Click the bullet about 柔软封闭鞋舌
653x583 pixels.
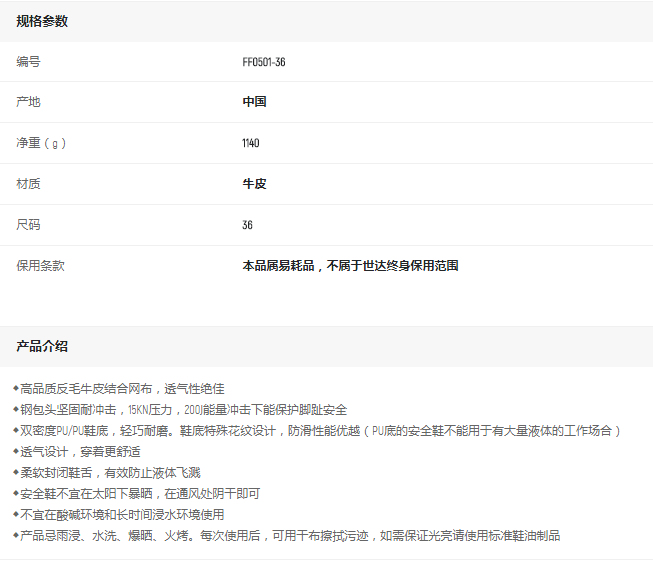pyautogui.click(x=109, y=472)
